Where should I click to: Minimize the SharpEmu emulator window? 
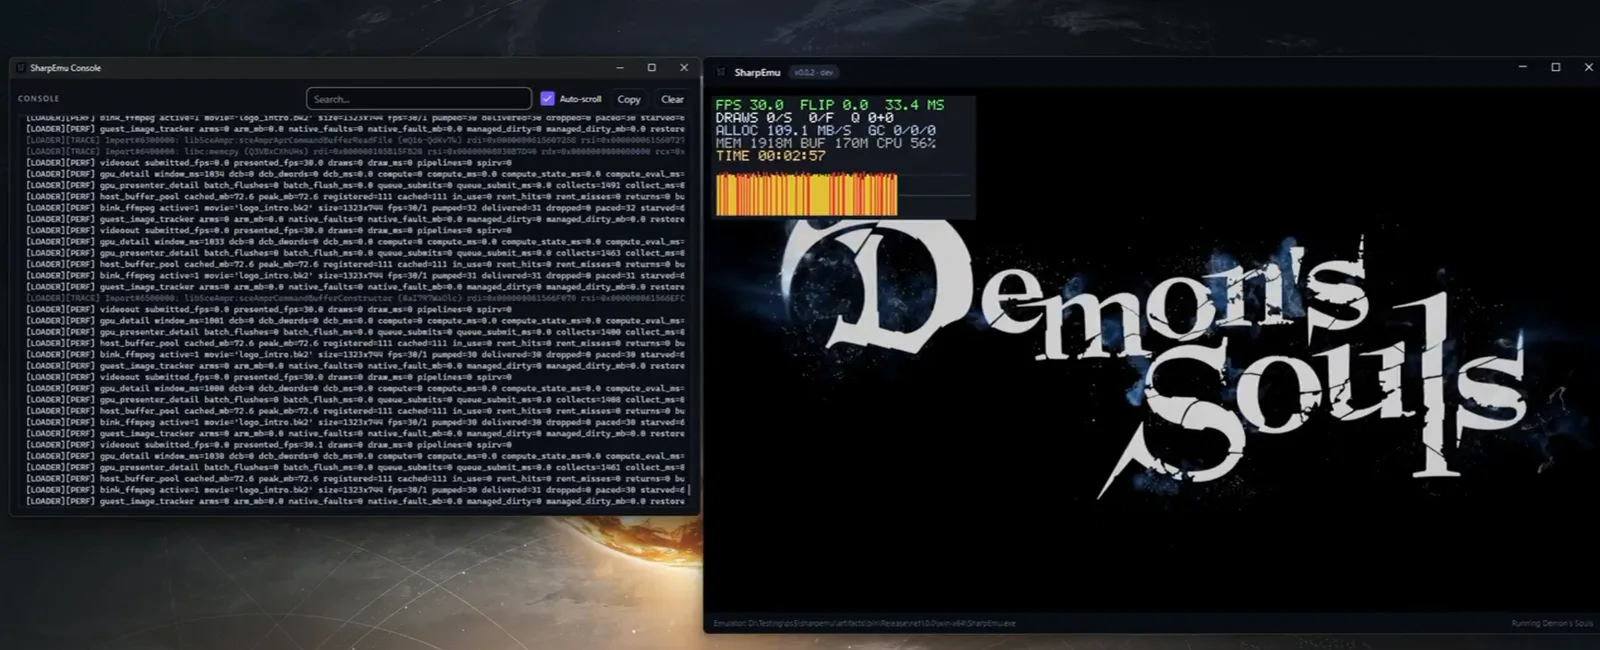1523,67
